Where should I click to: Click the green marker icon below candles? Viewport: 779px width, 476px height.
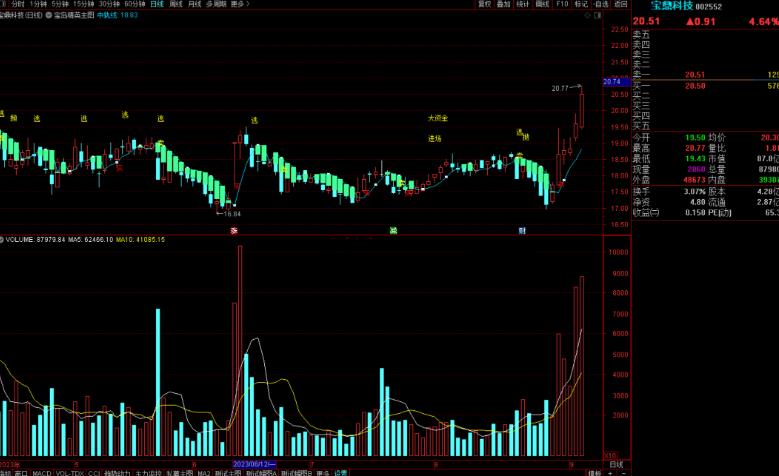393,231
